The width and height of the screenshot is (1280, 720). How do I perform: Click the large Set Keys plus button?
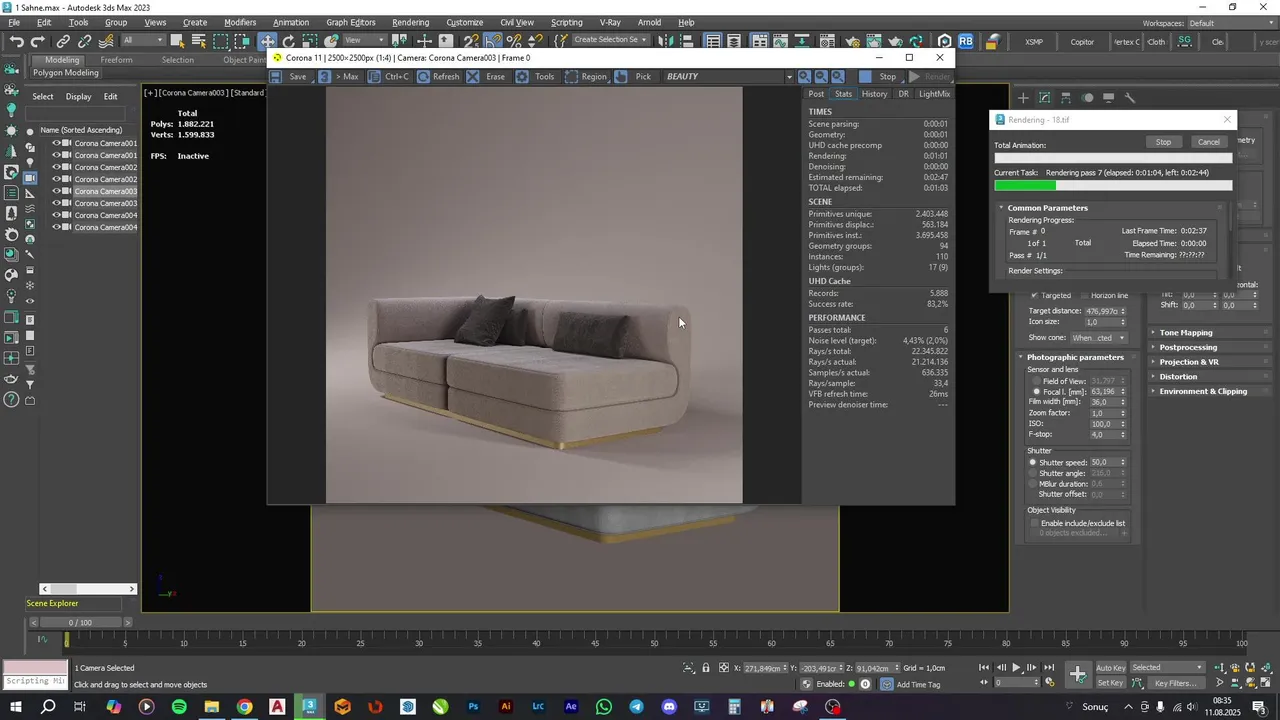[1078, 675]
